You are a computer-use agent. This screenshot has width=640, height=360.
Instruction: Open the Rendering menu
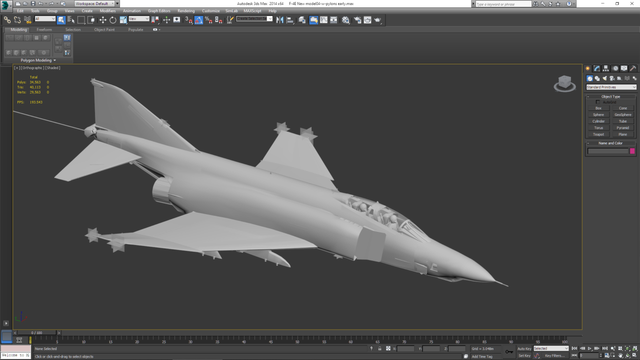pos(186,11)
